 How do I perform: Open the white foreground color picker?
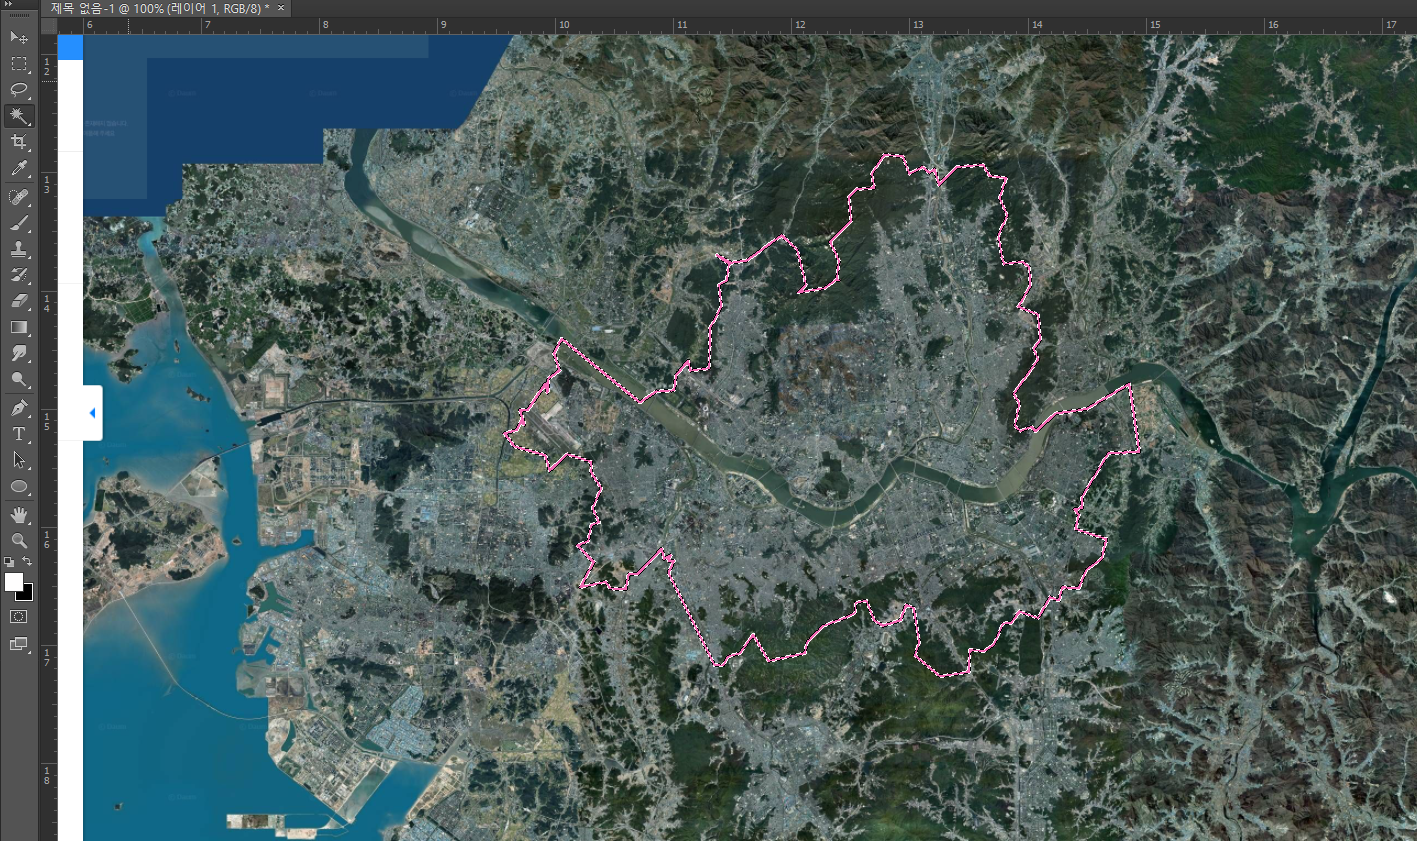pyautogui.click(x=12, y=581)
